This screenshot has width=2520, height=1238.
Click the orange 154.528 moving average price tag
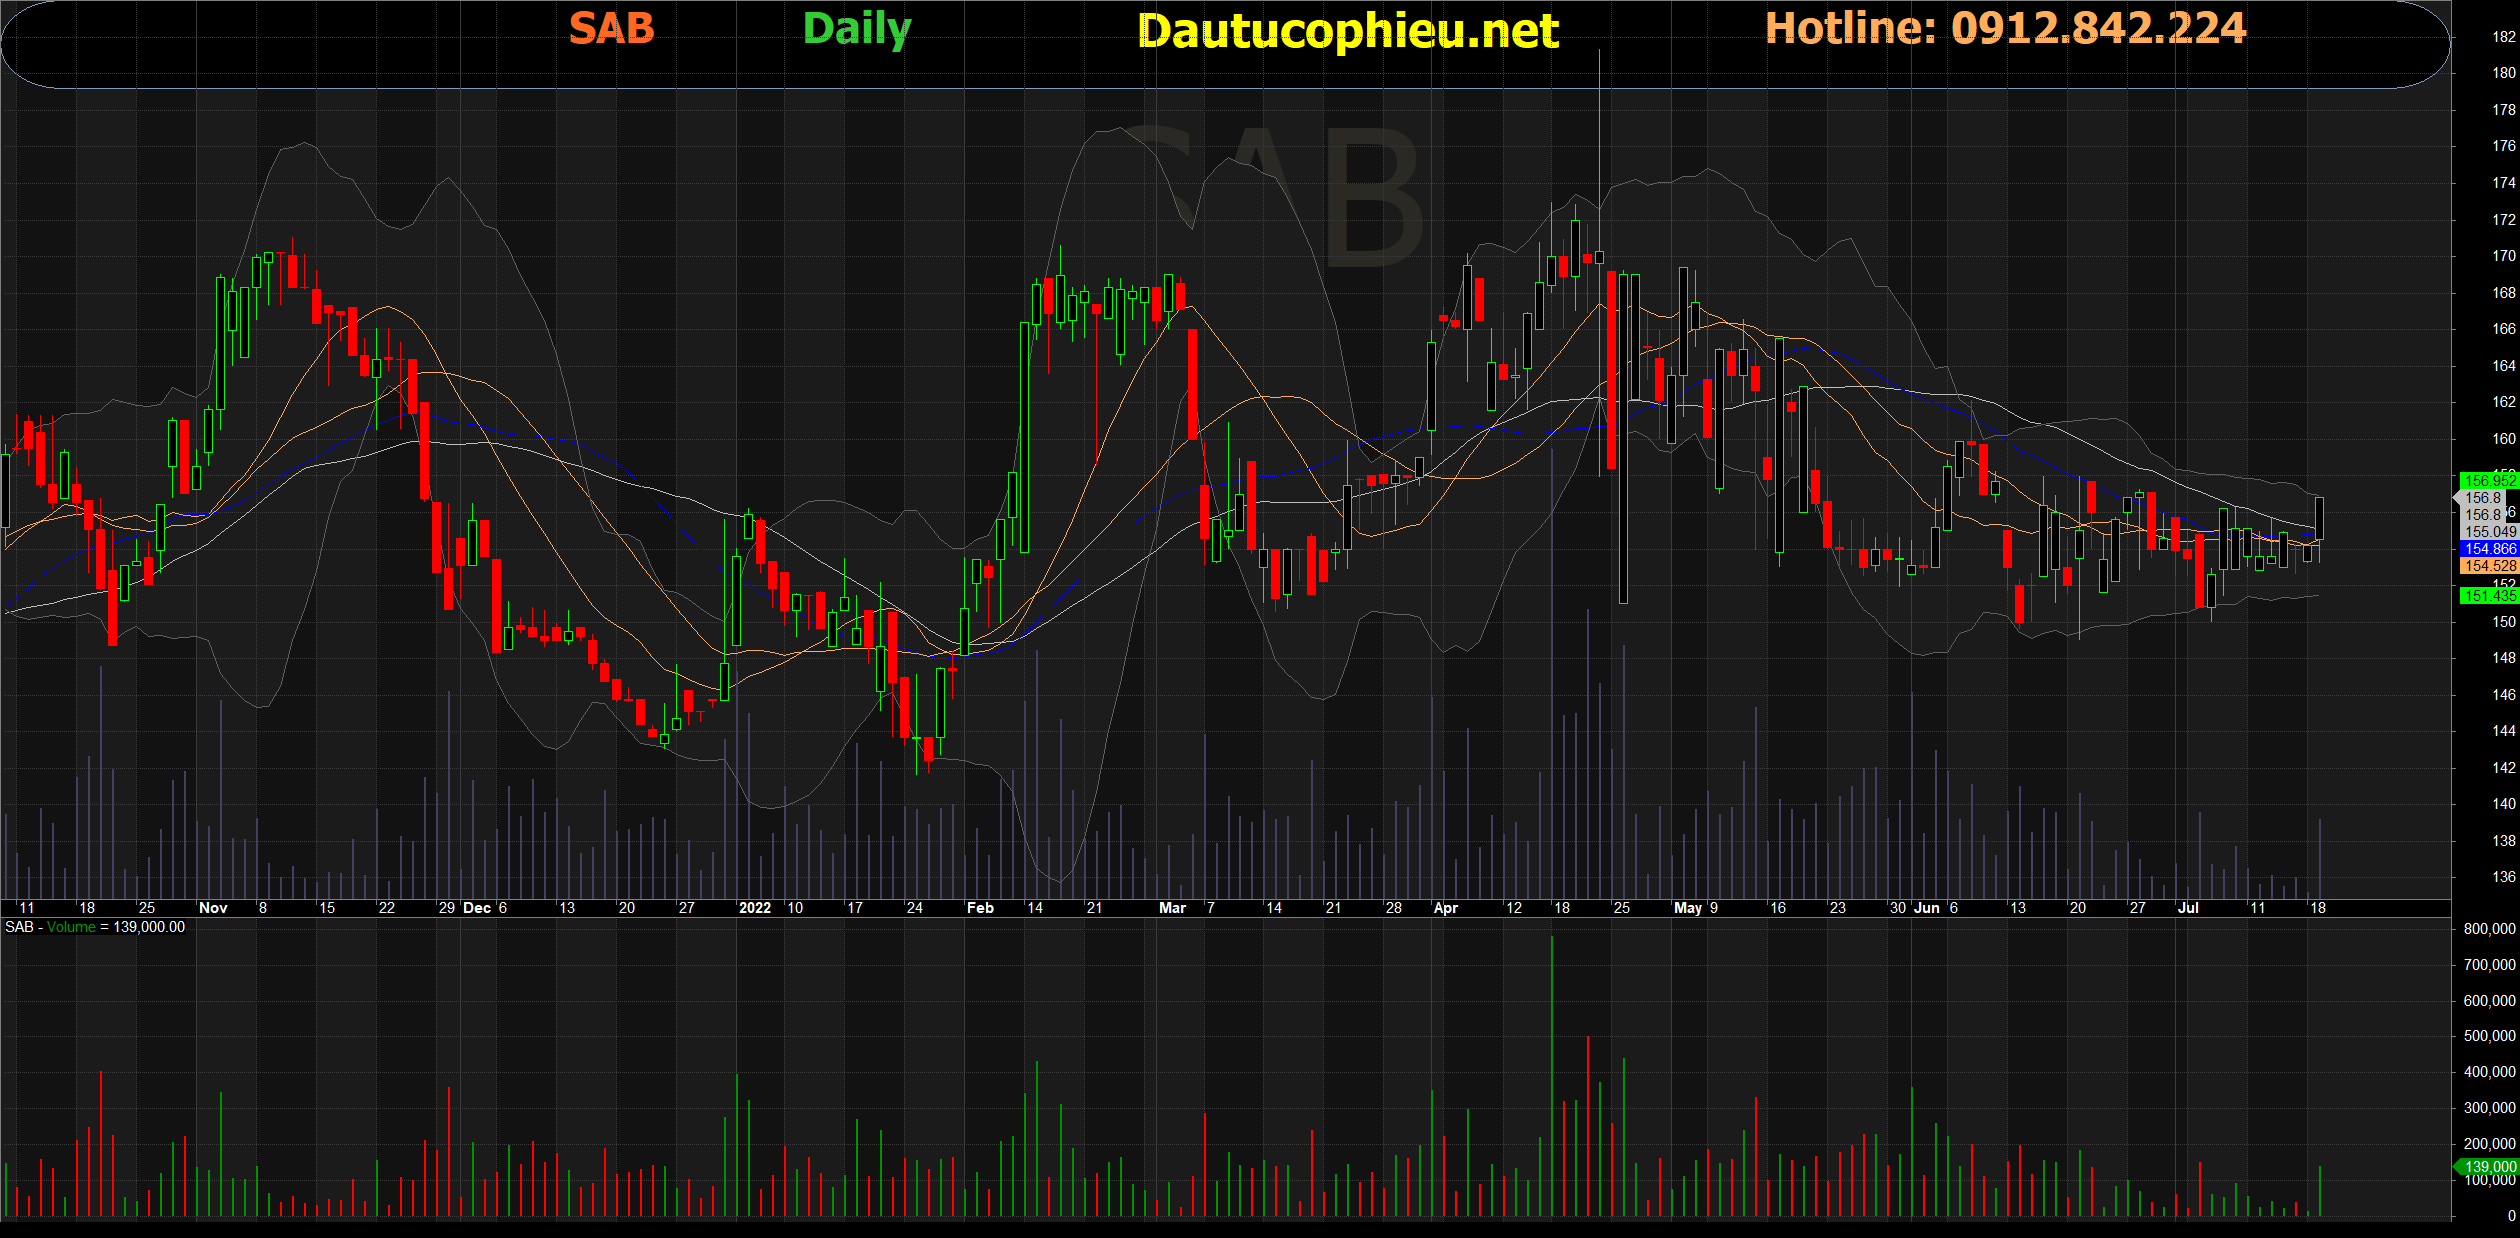coord(2488,566)
